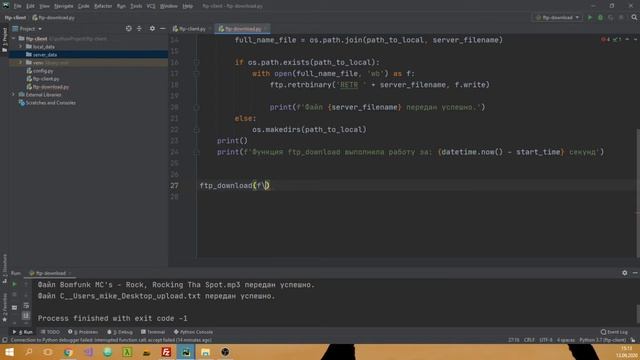Screen dimensions: 640x360
Task: Open the Code menu
Action: click(84, 6)
